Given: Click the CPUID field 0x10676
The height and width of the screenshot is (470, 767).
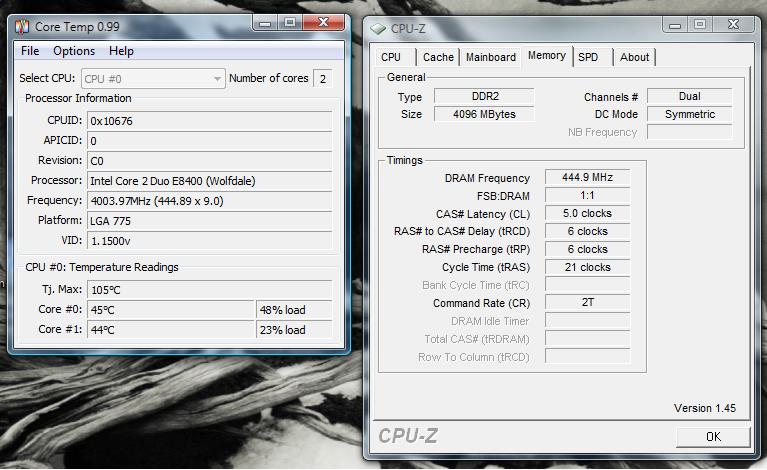Looking at the screenshot, I should [x=209, y=121].
